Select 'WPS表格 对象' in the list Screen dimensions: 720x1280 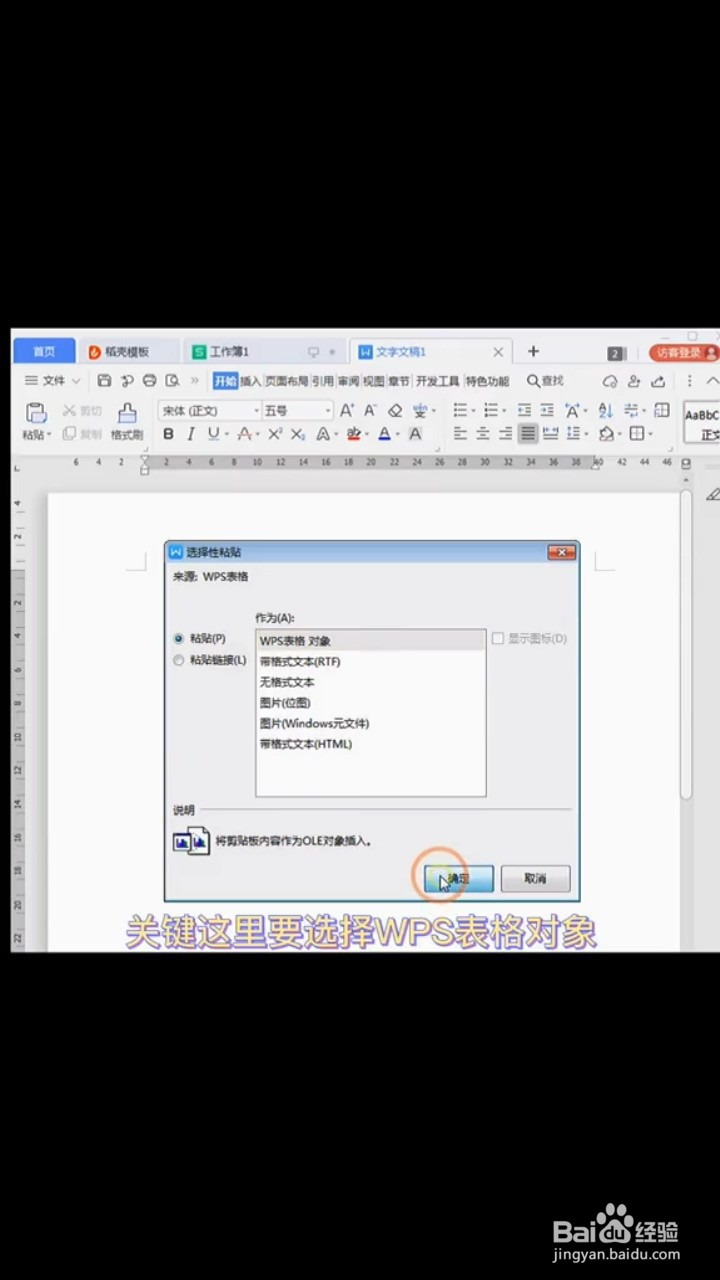tap(371, 641)
